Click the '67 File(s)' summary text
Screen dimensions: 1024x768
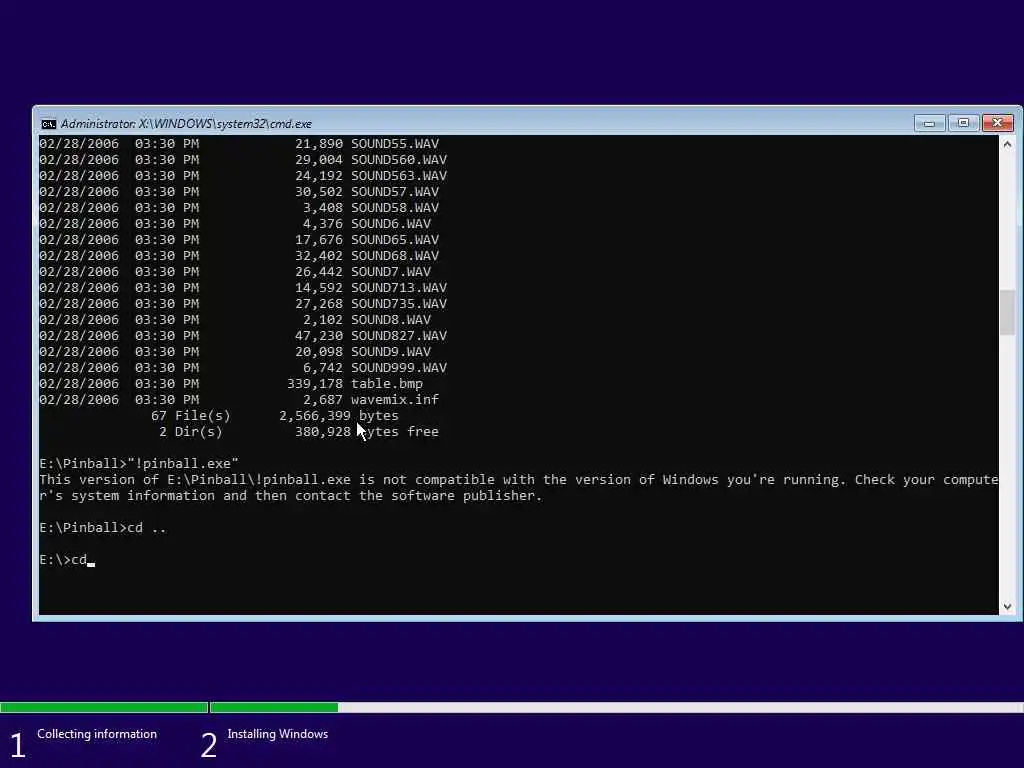[191, 416]
